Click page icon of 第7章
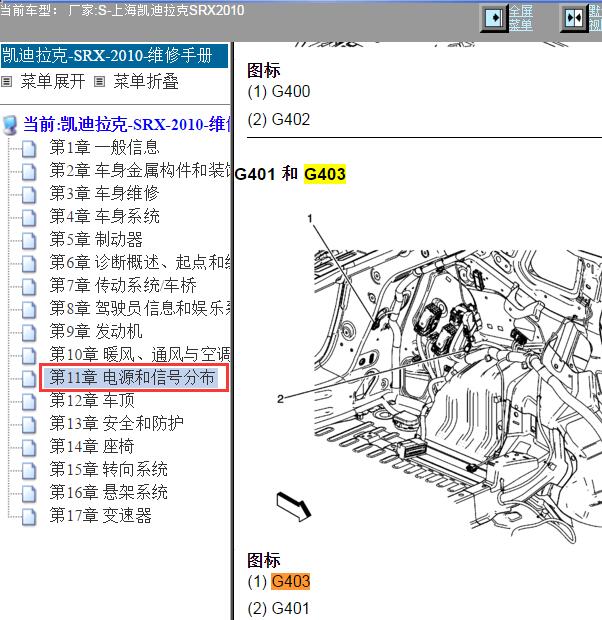 29,287
